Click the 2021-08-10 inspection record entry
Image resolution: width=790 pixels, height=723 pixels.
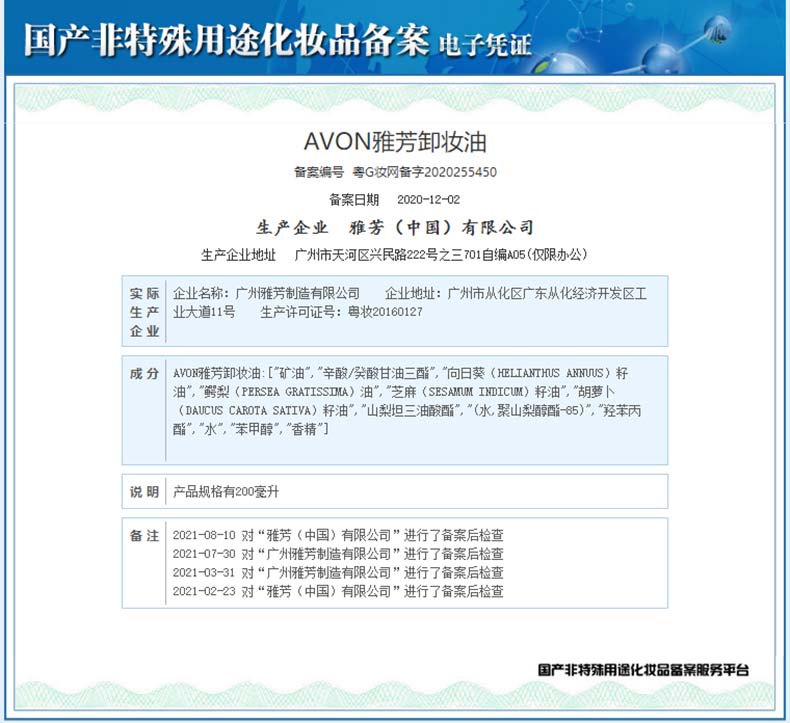[x=338, y=535]
